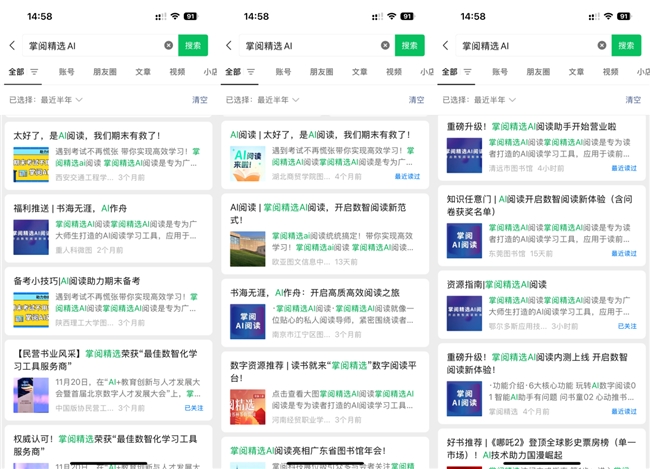Clear search text with the X icon in middle screenshot
This screenshot has width=650, height=469.
tap(385, 45)
